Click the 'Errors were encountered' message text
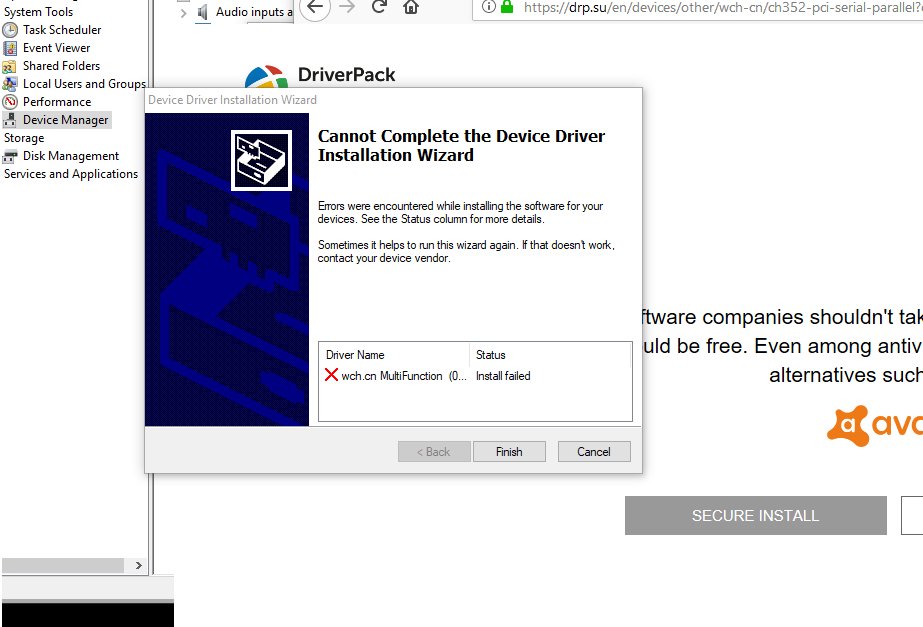This screenshot has height=627, width=923. 460,213
